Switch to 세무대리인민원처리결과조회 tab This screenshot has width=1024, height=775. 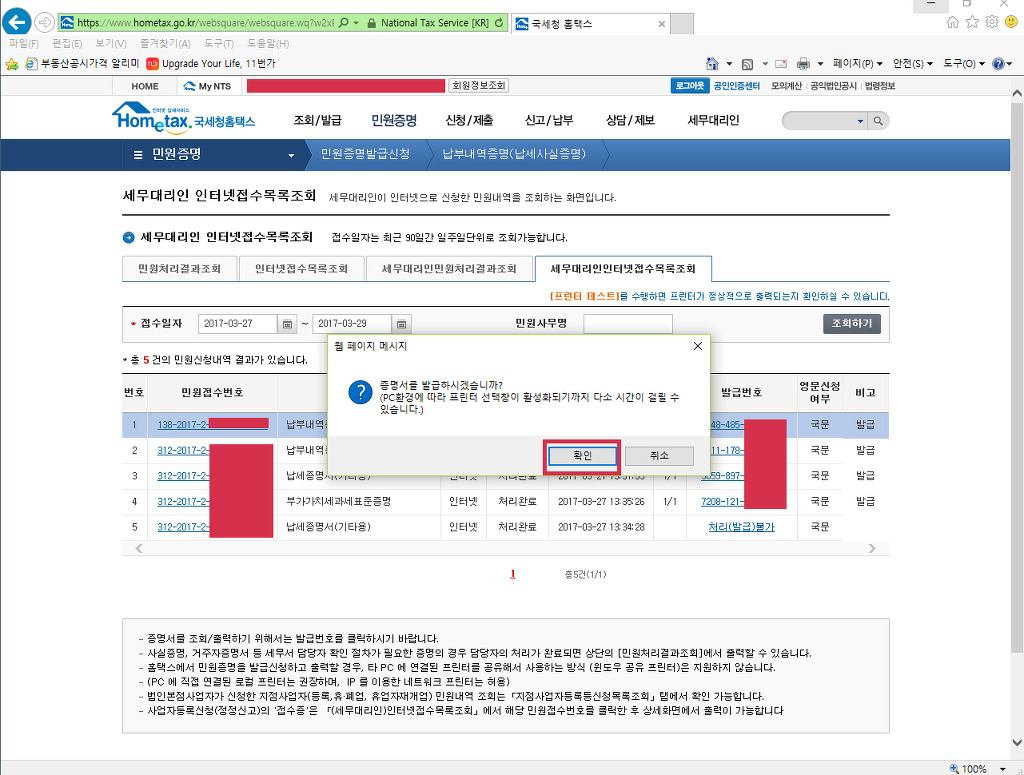point(449,269)
